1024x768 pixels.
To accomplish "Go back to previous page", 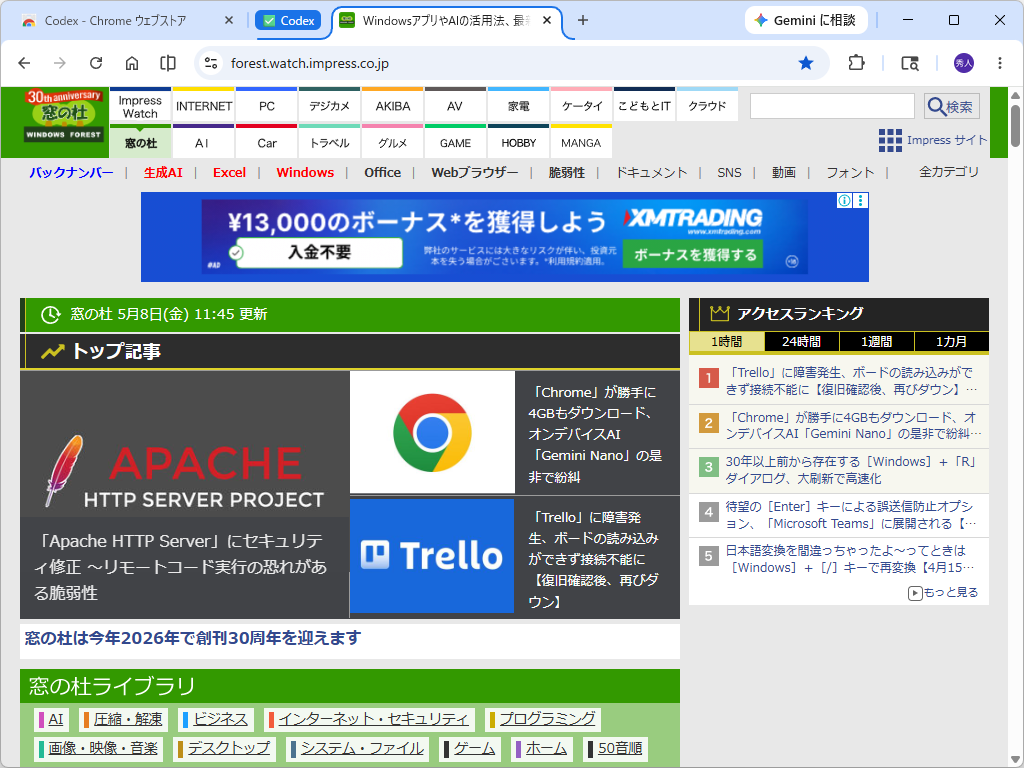I will pyautogui.click(x=24, y=63).
